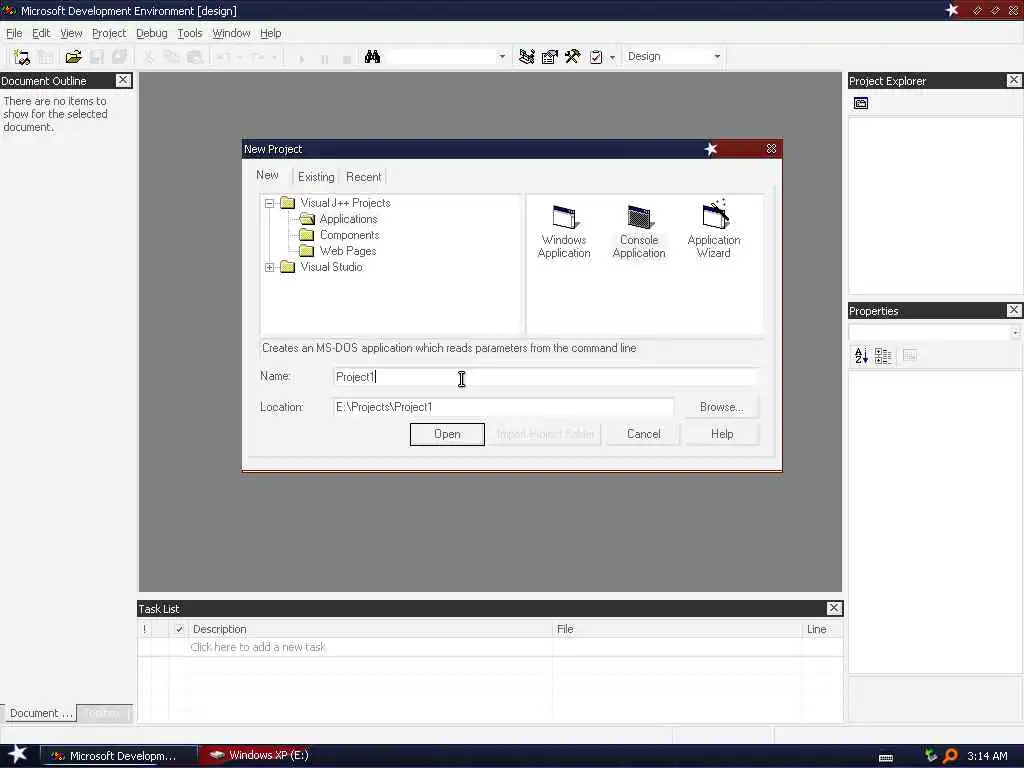The width and height of the screenshot is (1024, 768).
Task: Select Visual J++ Projects tree item
Action: (345, 203)
